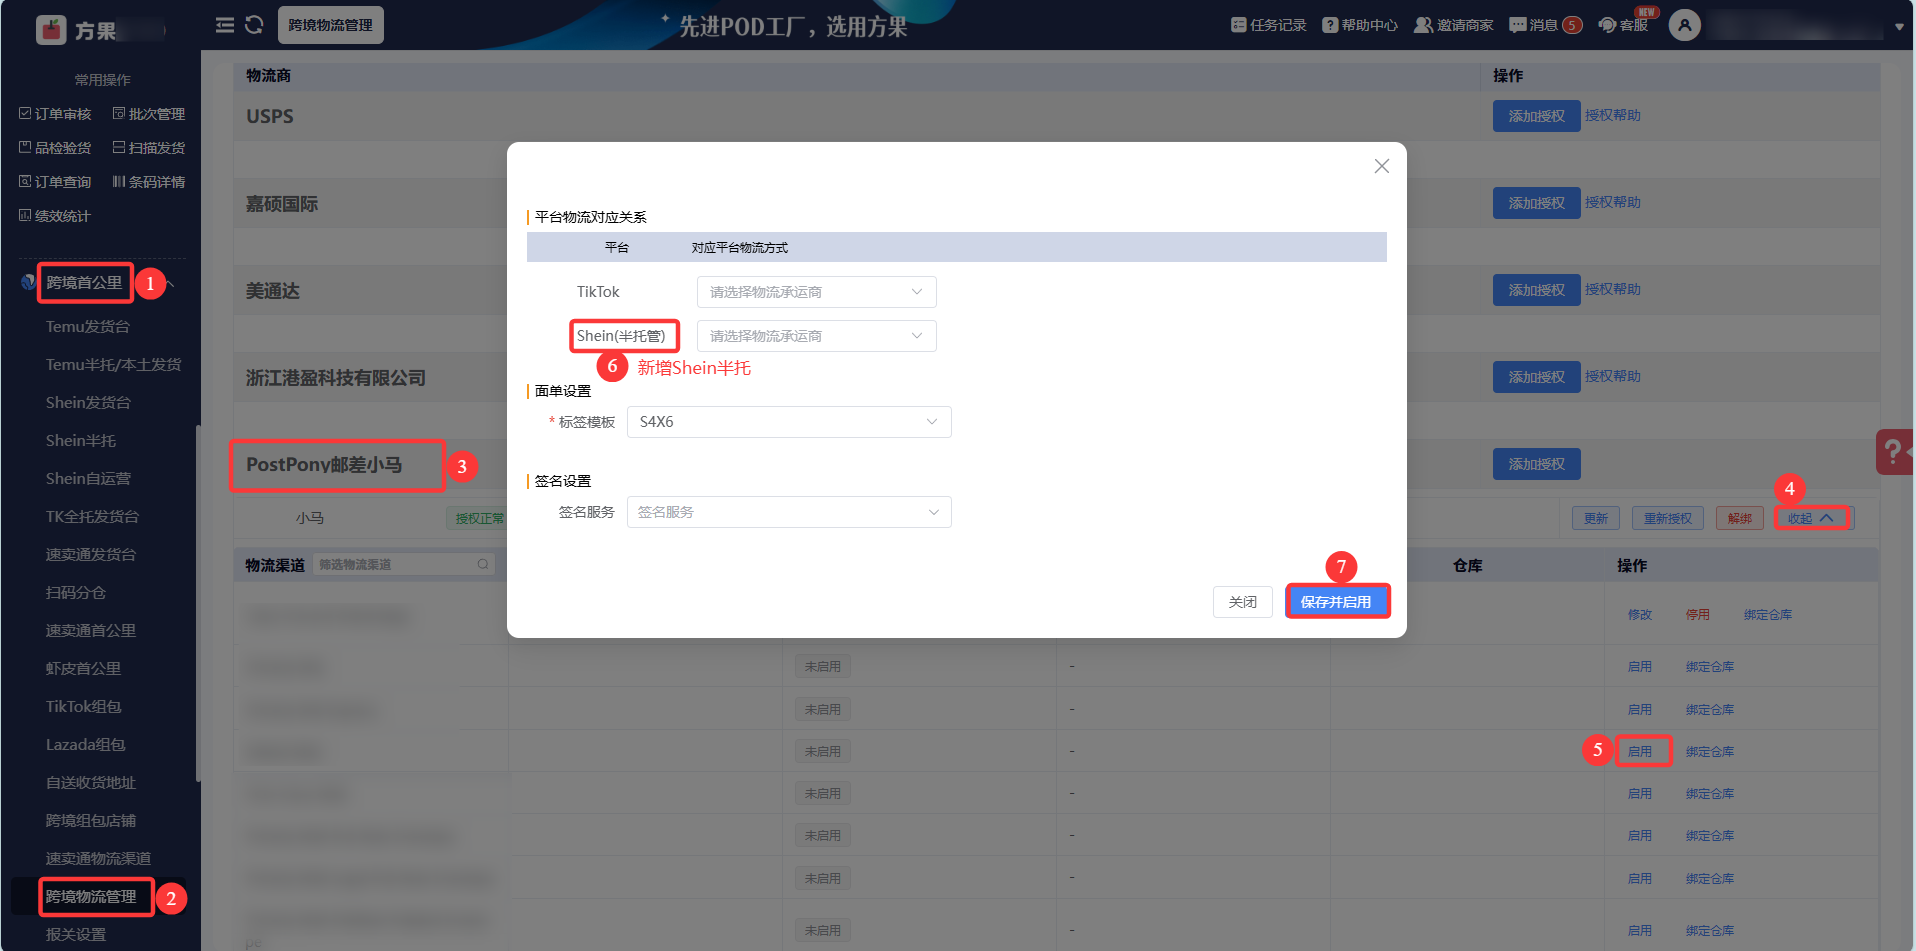Click 邀请商家 invite merchants
Image resolution: width=1916 pixels, height=951 pixels.
coord(1453,25)
